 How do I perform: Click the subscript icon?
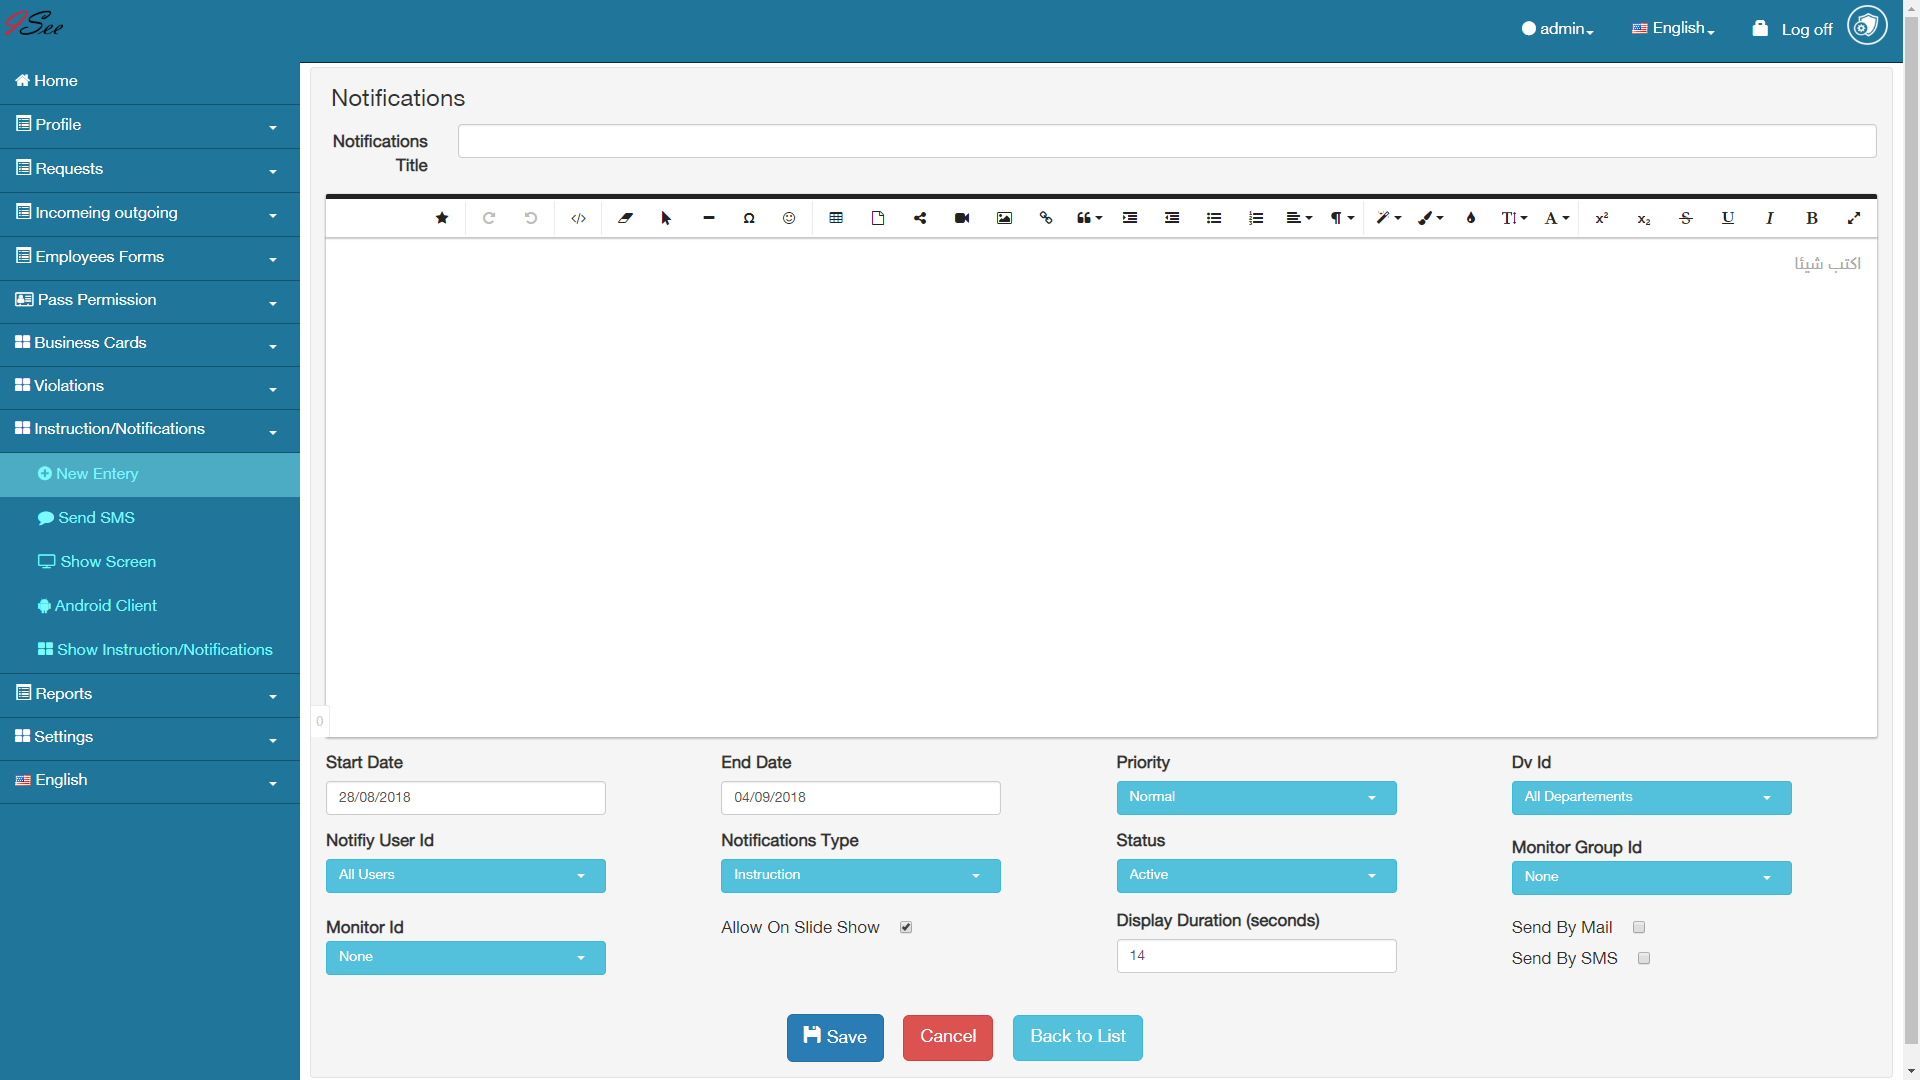(1644, 218)
